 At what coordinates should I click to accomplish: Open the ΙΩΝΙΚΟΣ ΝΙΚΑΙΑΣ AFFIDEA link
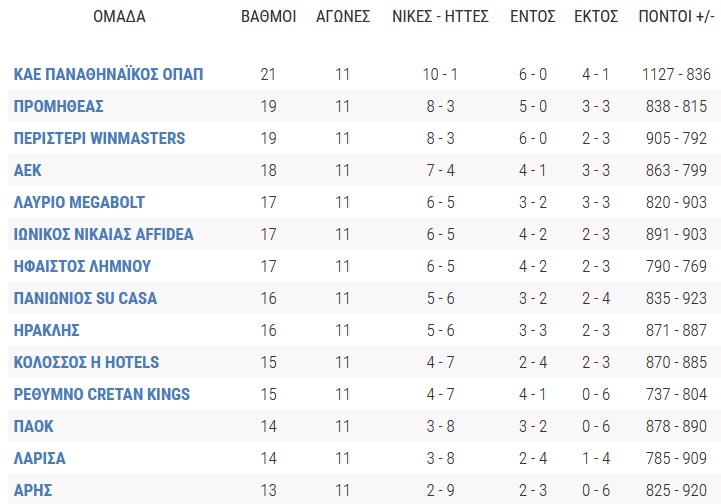pos(103,234)
